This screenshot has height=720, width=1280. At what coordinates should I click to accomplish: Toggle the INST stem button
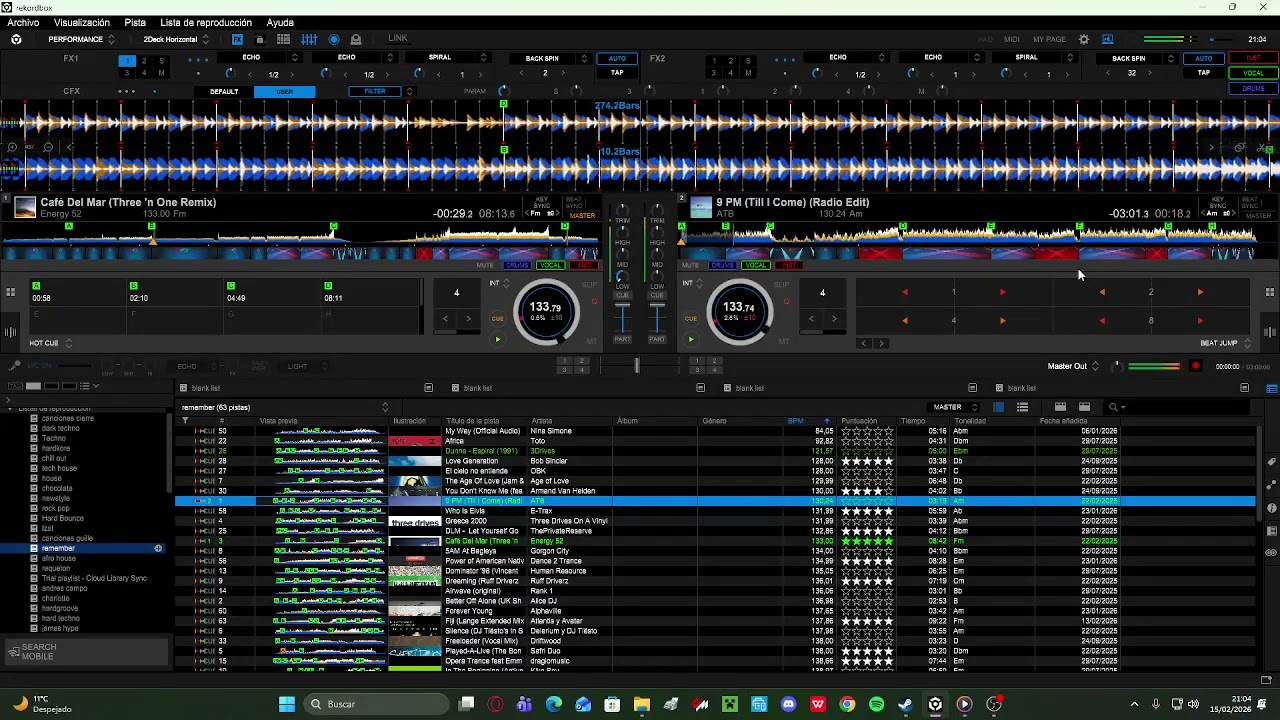[x=1253, y=58]
